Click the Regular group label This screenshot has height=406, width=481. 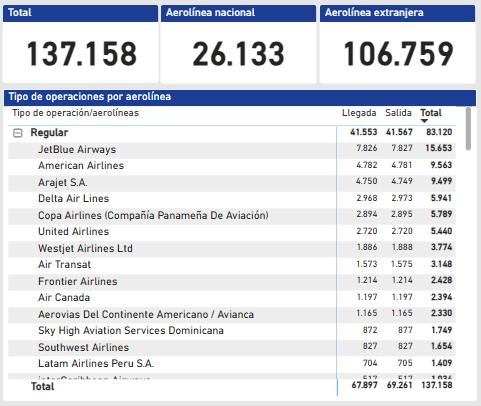(49, 133)
